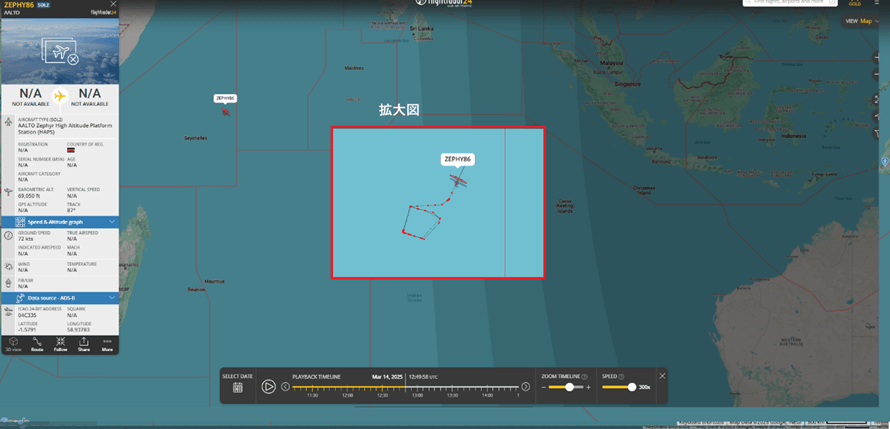
Task: Click the Play button on playback timeline
Action: (269, 386)
